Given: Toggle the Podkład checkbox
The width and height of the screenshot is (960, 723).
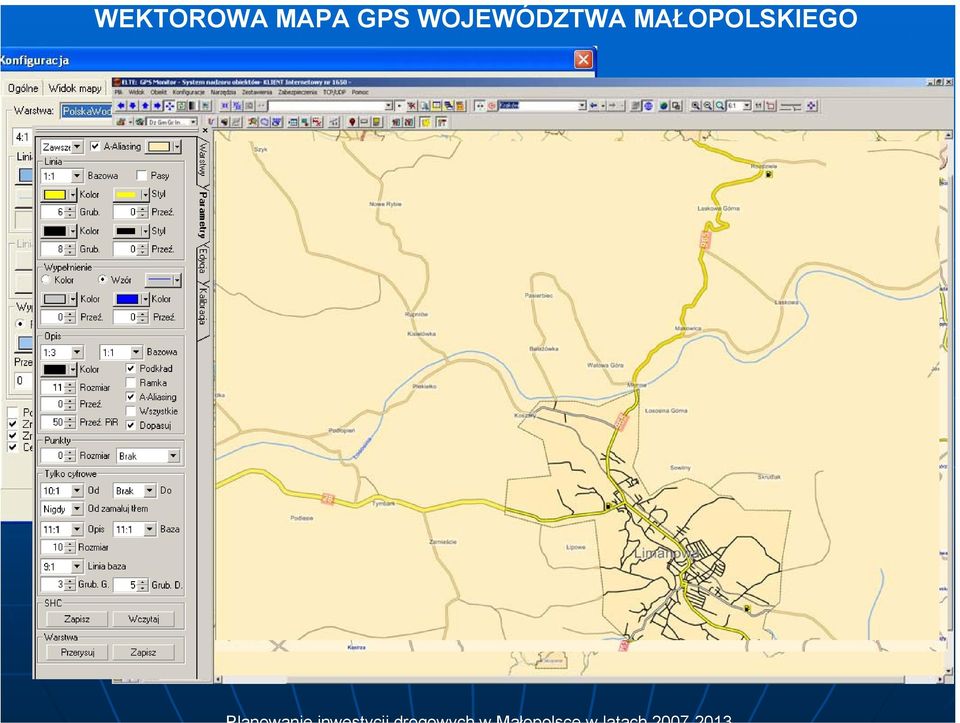Looking at the screenshot, I should (130, 369).
